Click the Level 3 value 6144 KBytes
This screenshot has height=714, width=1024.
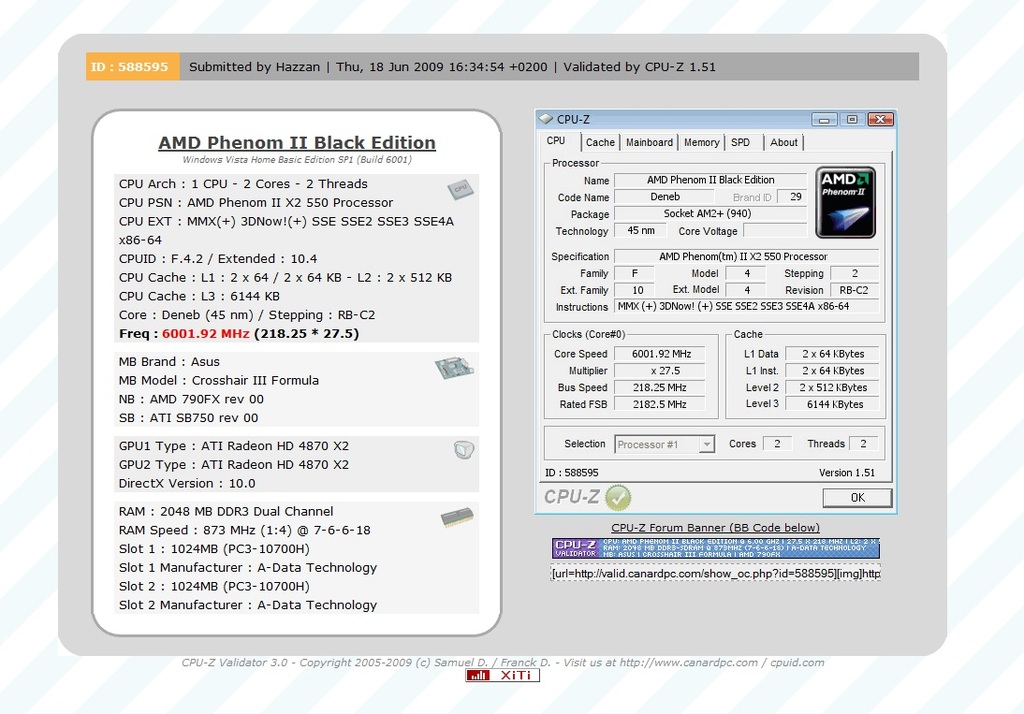click(x=833, y=405)
